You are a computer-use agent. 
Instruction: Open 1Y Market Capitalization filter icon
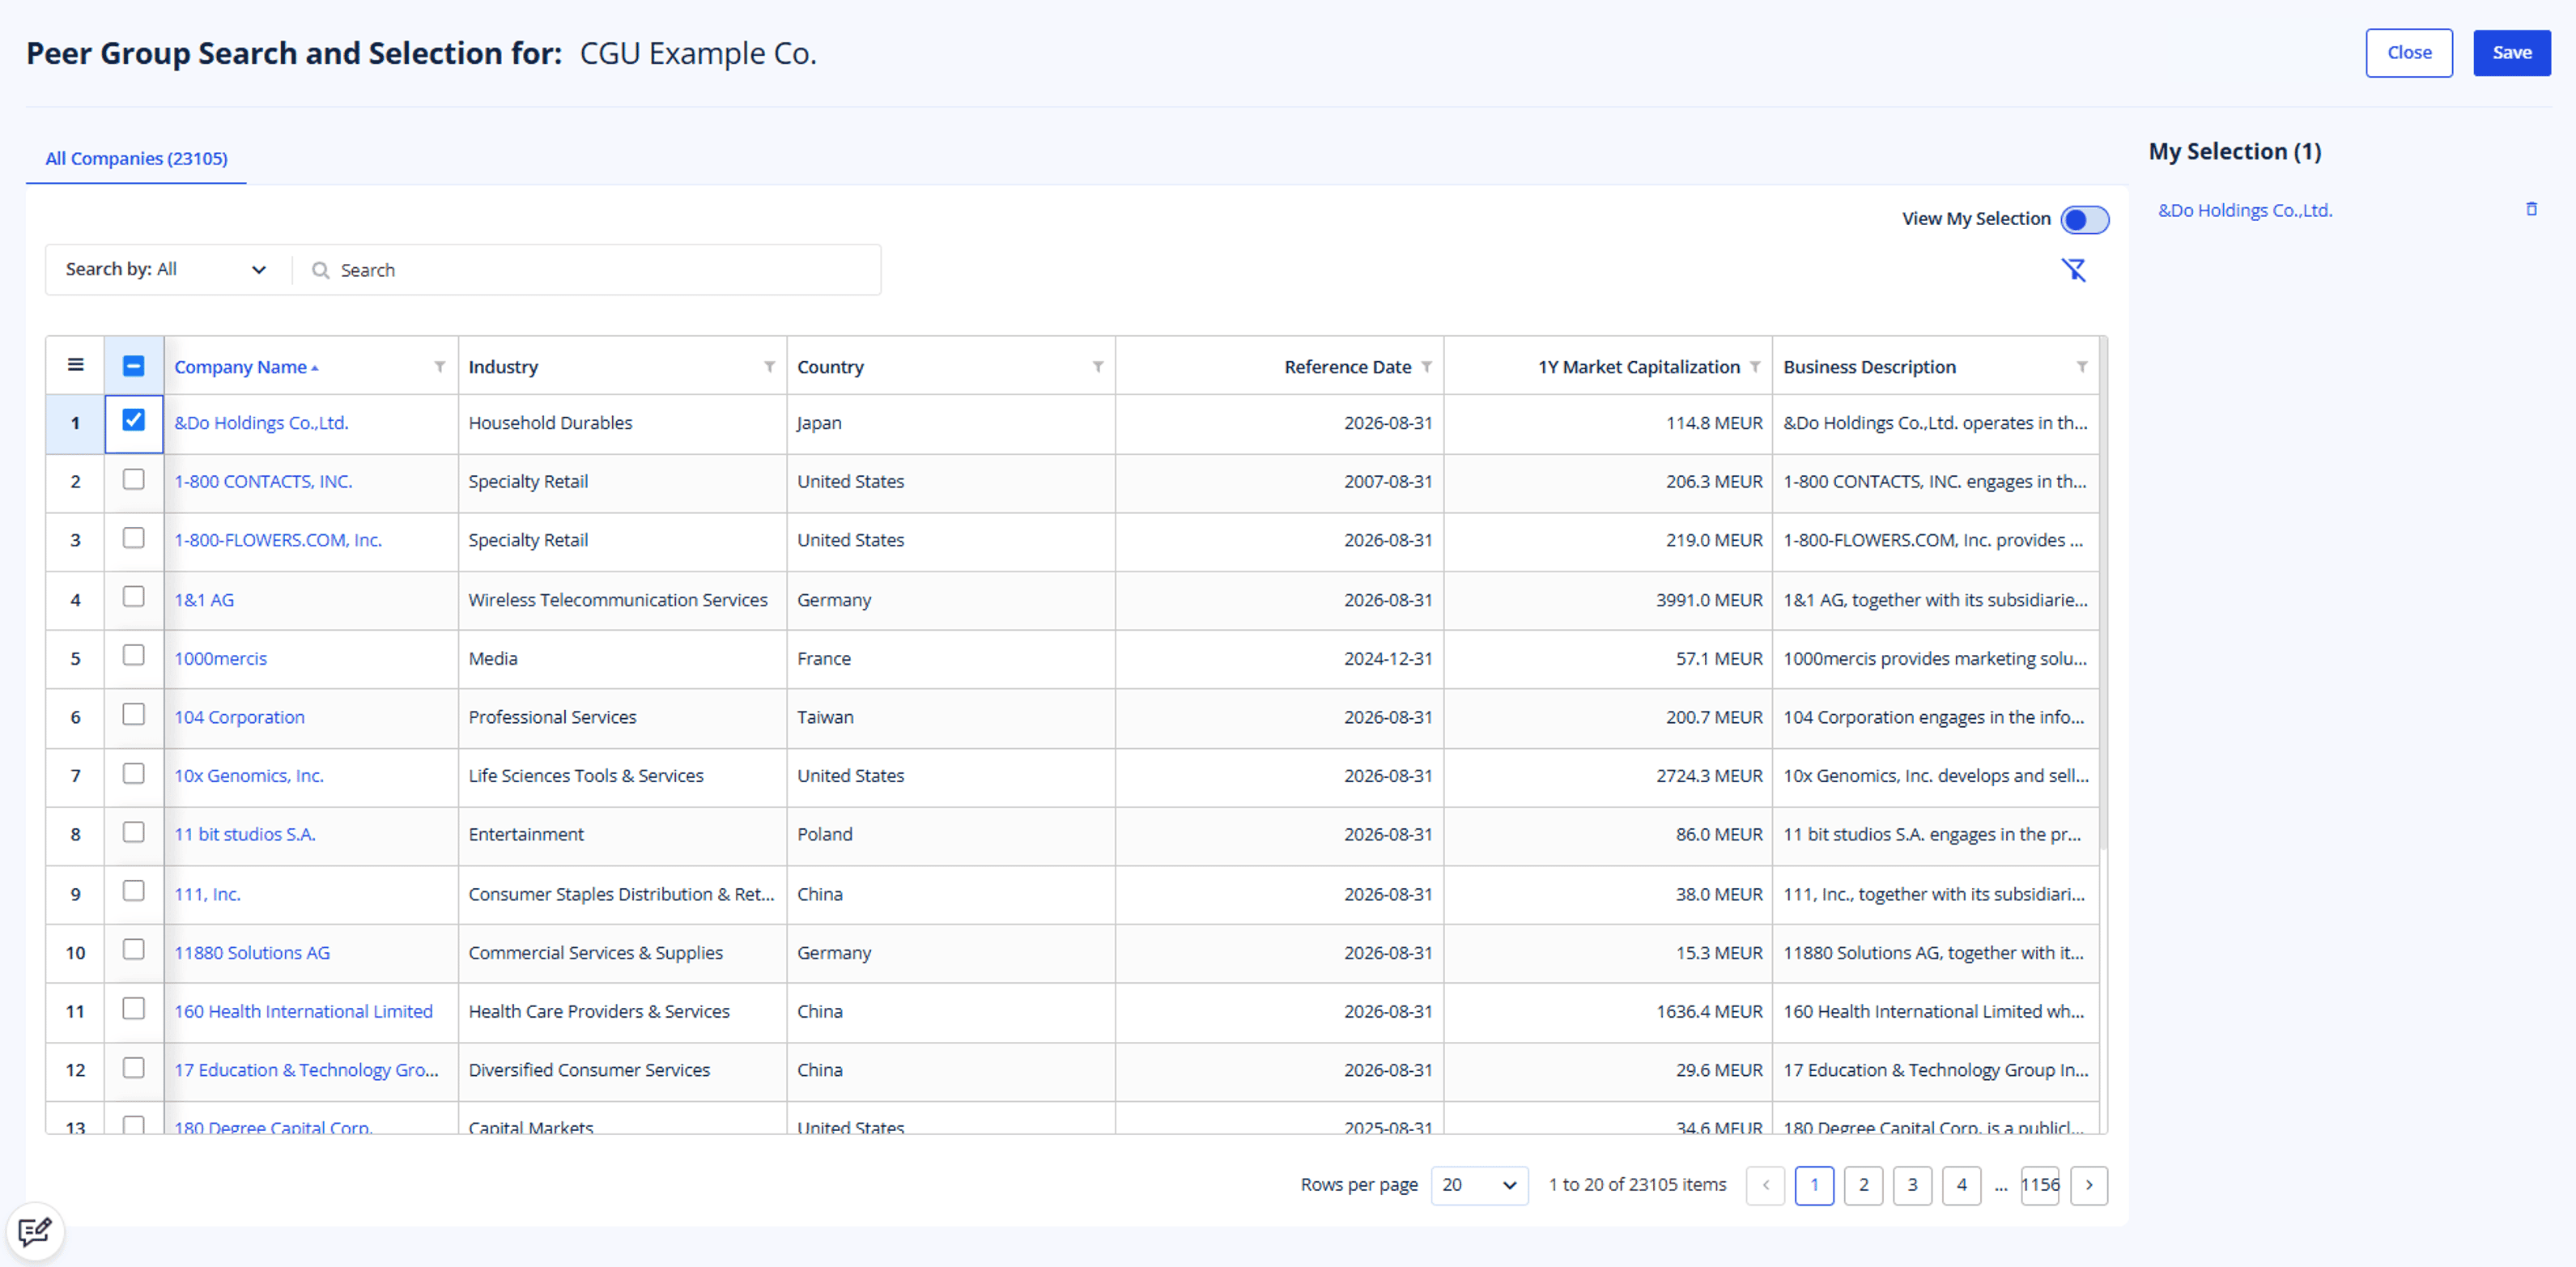(x=1755, y=367)
